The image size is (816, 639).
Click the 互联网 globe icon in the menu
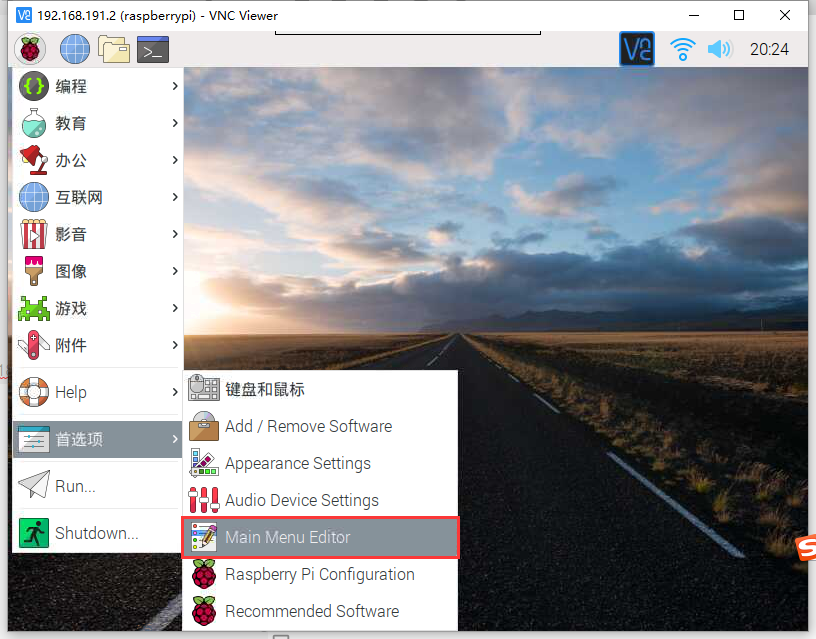(x=34, y=197)
